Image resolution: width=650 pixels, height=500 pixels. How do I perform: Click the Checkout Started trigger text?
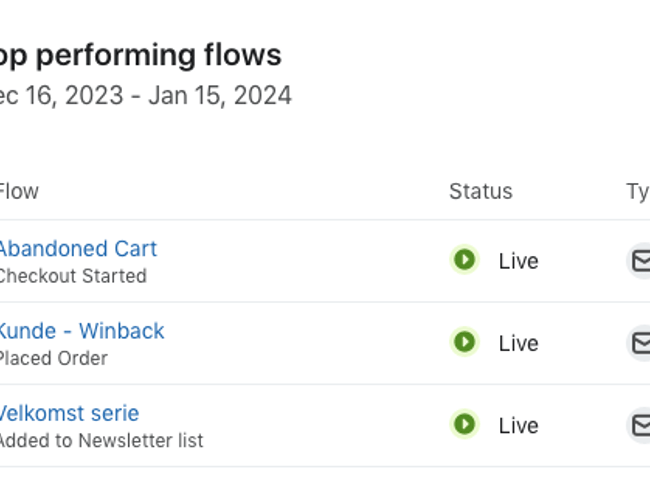pos(72,276)
